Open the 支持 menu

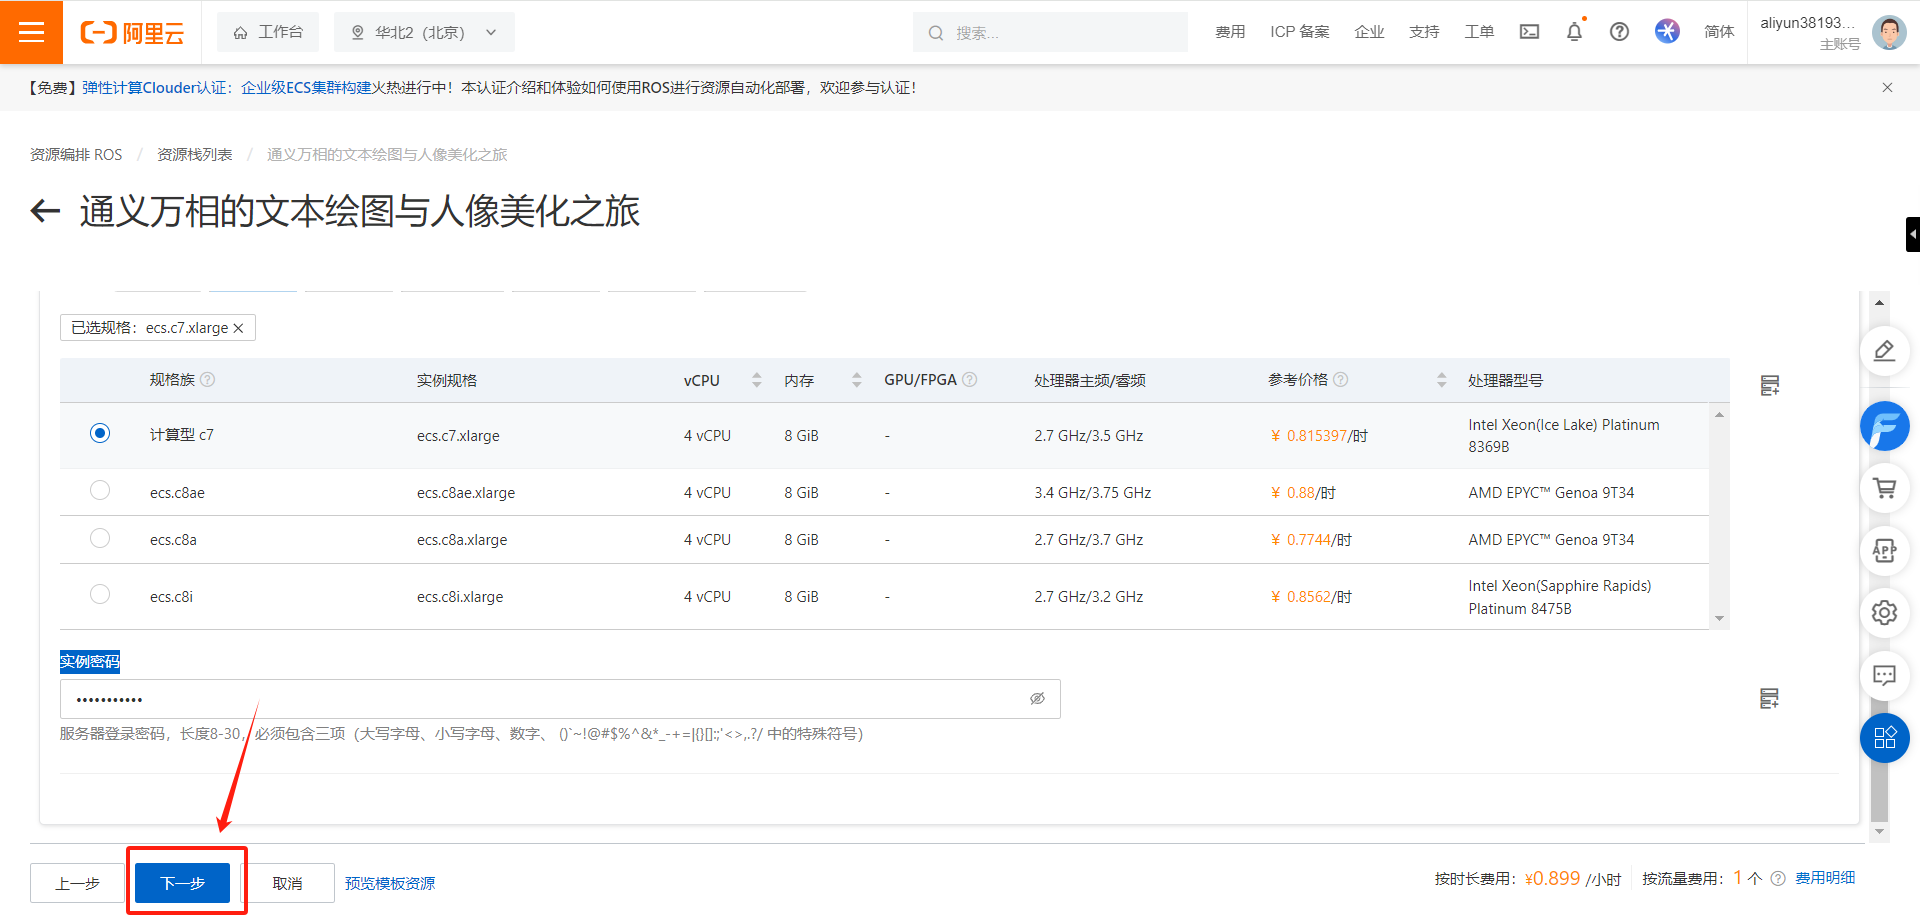coord(1424,32)
